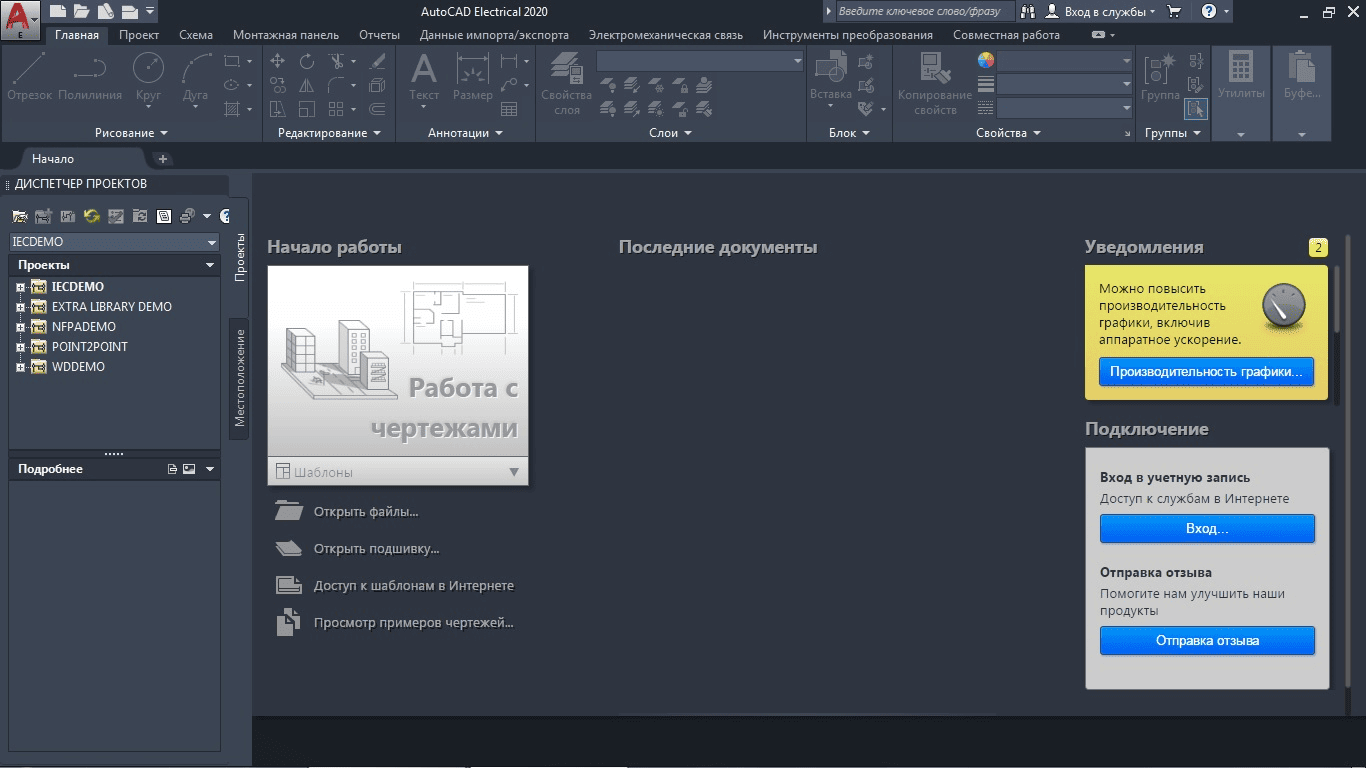Click the refresh icon in project manager toolbar

pyautogui.click(x=92, y=215)
